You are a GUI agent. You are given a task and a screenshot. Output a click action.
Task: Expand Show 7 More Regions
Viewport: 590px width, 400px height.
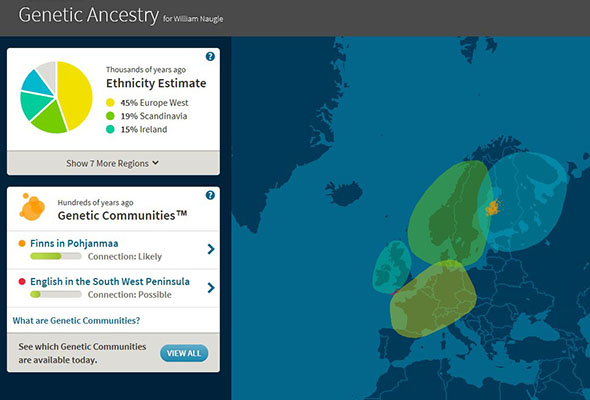[113, 163]
